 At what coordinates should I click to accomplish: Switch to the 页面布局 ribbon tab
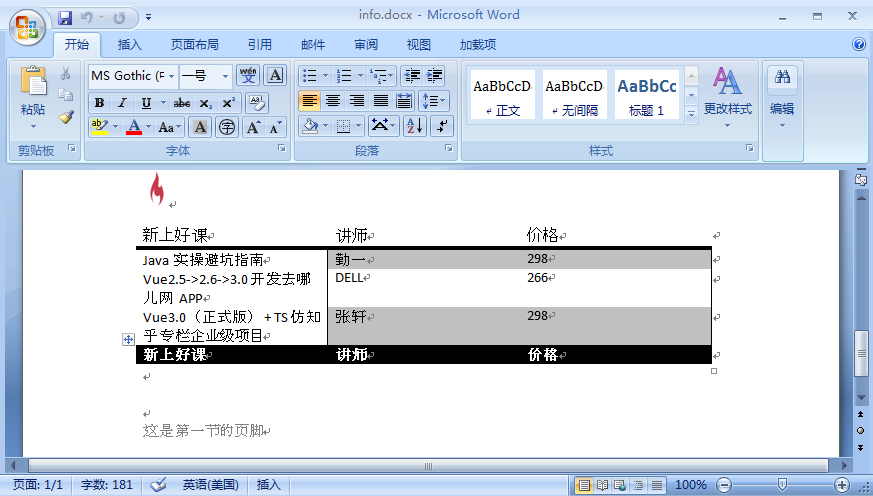(x=194, y=45)
